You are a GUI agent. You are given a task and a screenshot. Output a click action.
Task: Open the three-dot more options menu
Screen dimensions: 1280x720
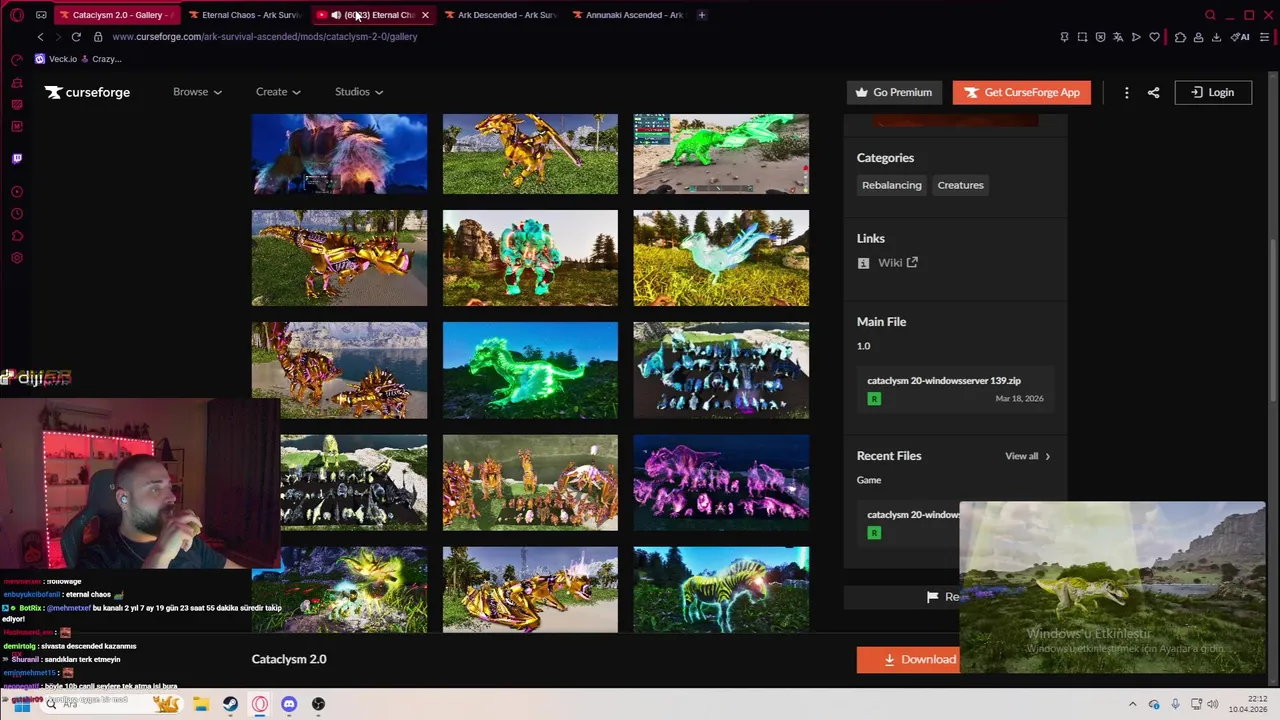pyautogui.click(x=1126, y=92)
